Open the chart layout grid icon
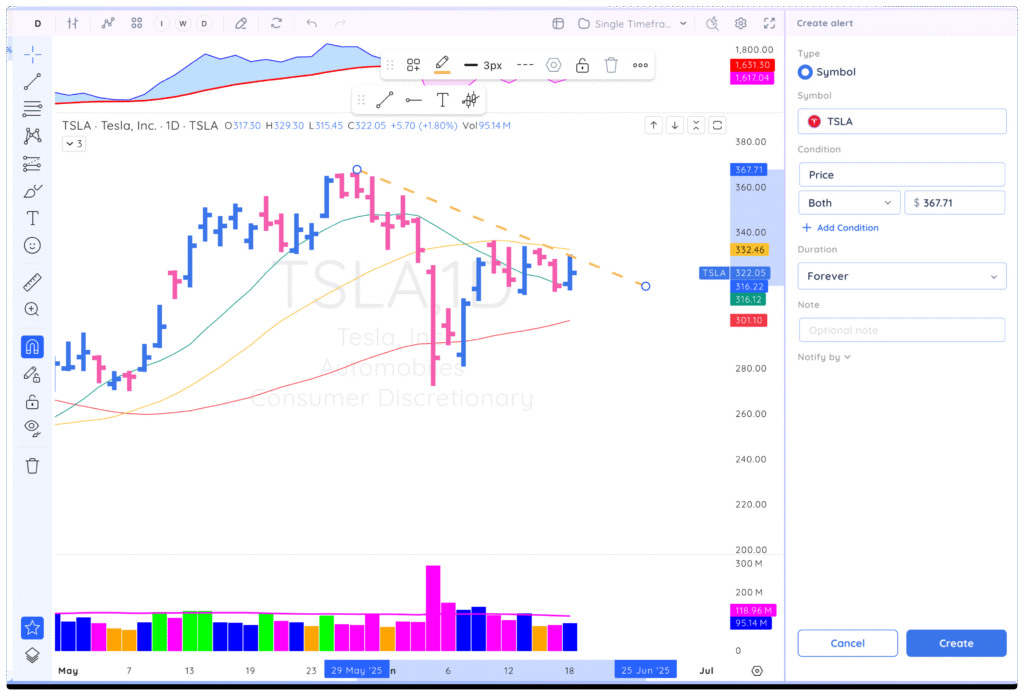The width and height of the screenshot is (1024, 696). (558, 24)
